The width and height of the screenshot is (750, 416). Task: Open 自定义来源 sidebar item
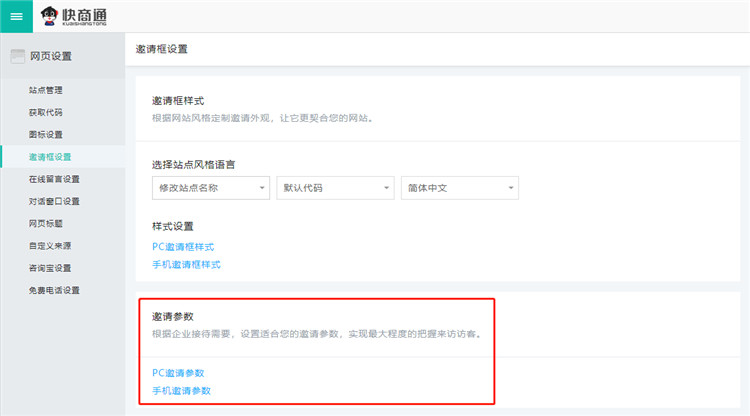click(50, 245)
